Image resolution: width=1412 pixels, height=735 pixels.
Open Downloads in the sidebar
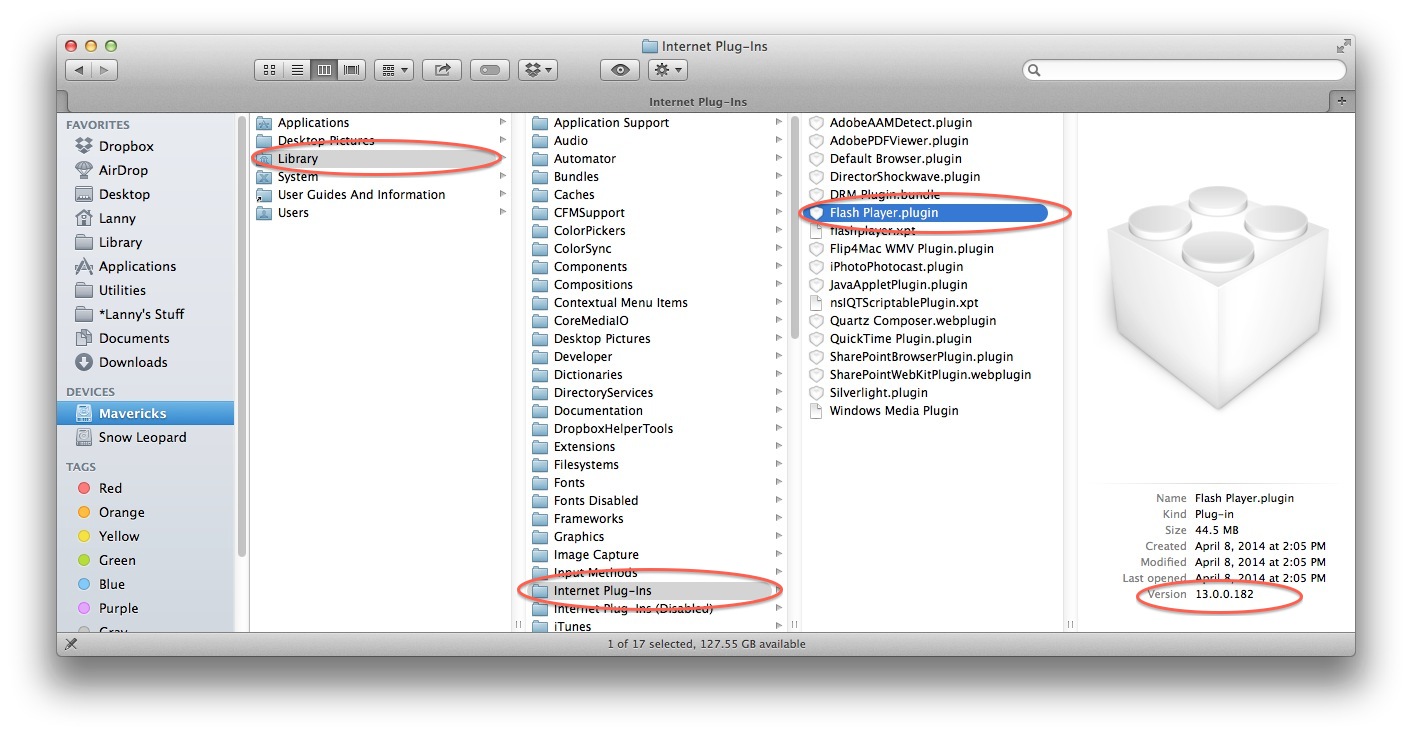coord(133,362)
